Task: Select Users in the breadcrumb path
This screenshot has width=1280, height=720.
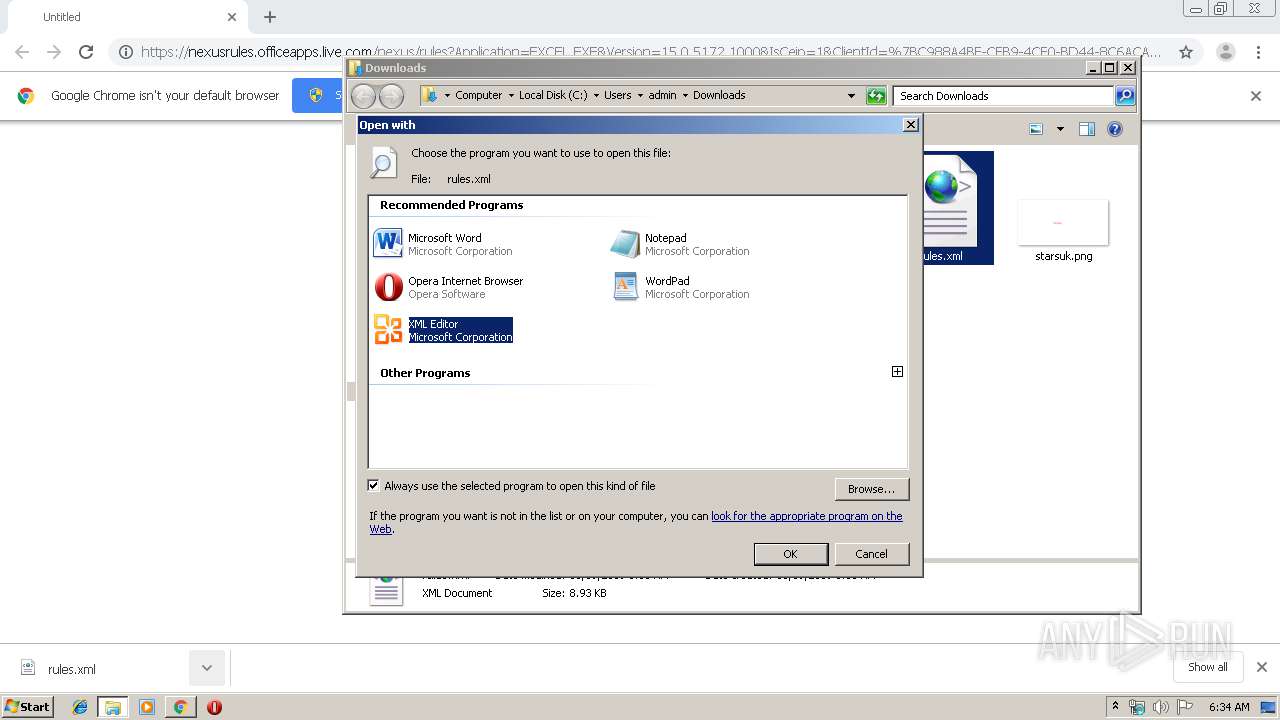Action: (617, 96)
